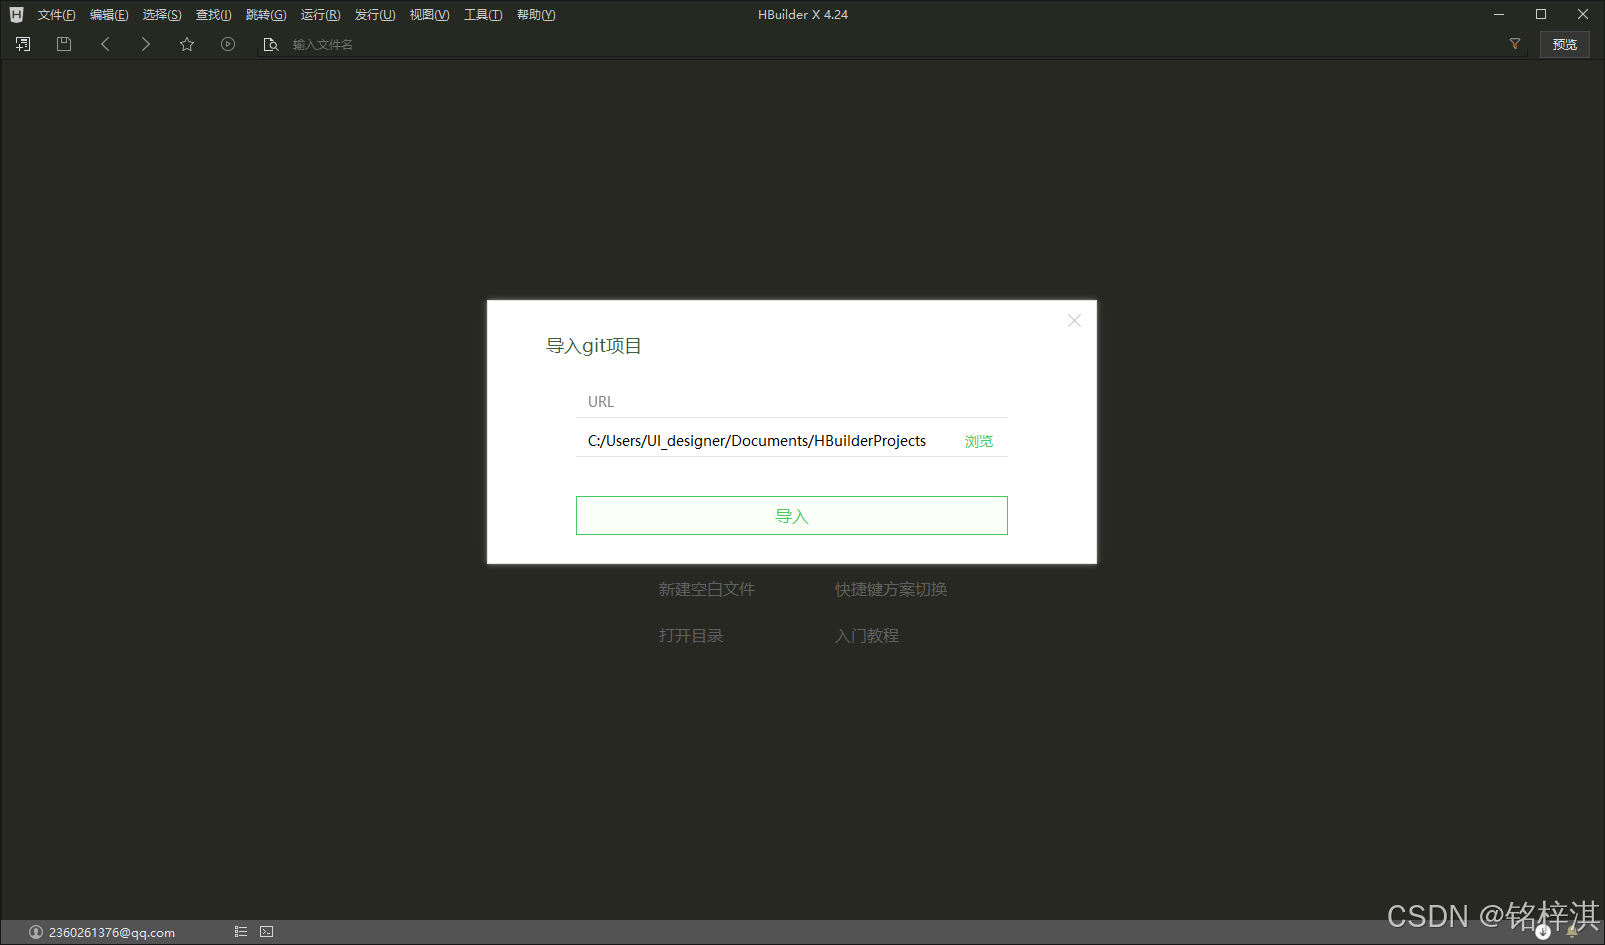Click the 快捷键方案切换 link

pyautogui.click(x=891, y=590)
